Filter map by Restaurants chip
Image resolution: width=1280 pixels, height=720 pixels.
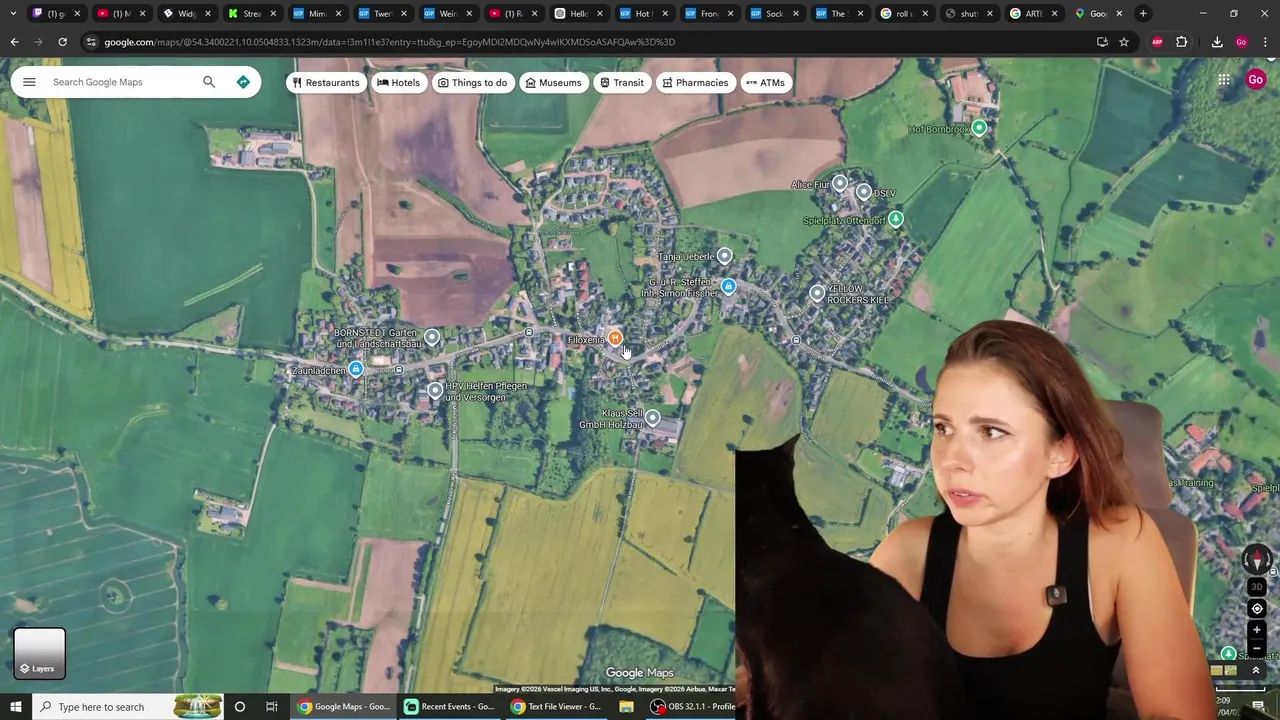click(x=326, y=83)
